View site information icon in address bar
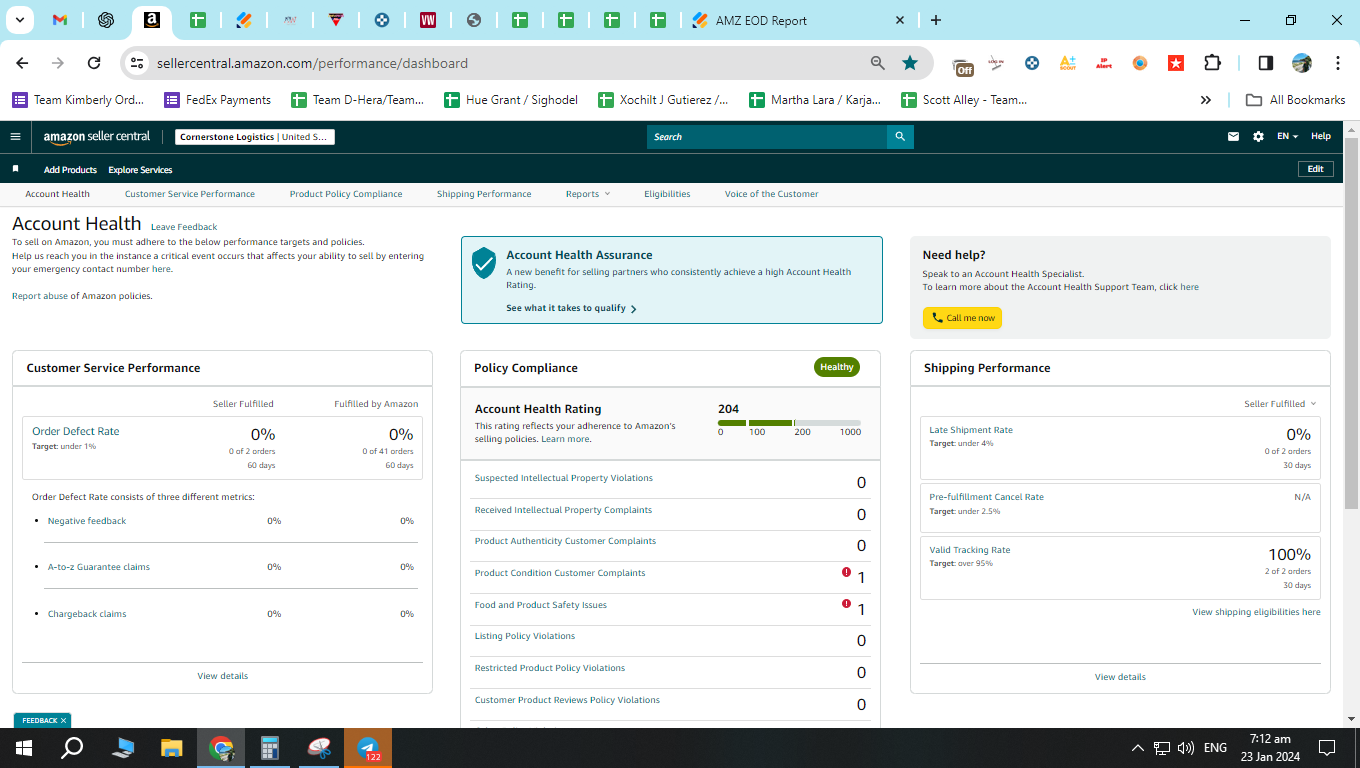Screen dimensions: 1360x768 point(137,63)
